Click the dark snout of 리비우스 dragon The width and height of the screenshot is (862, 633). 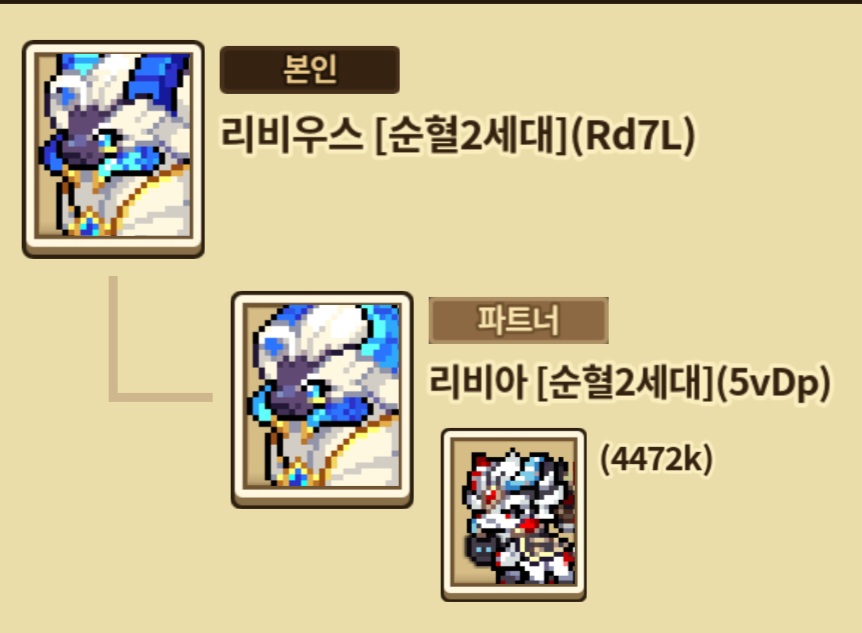(x=80, y=142)
